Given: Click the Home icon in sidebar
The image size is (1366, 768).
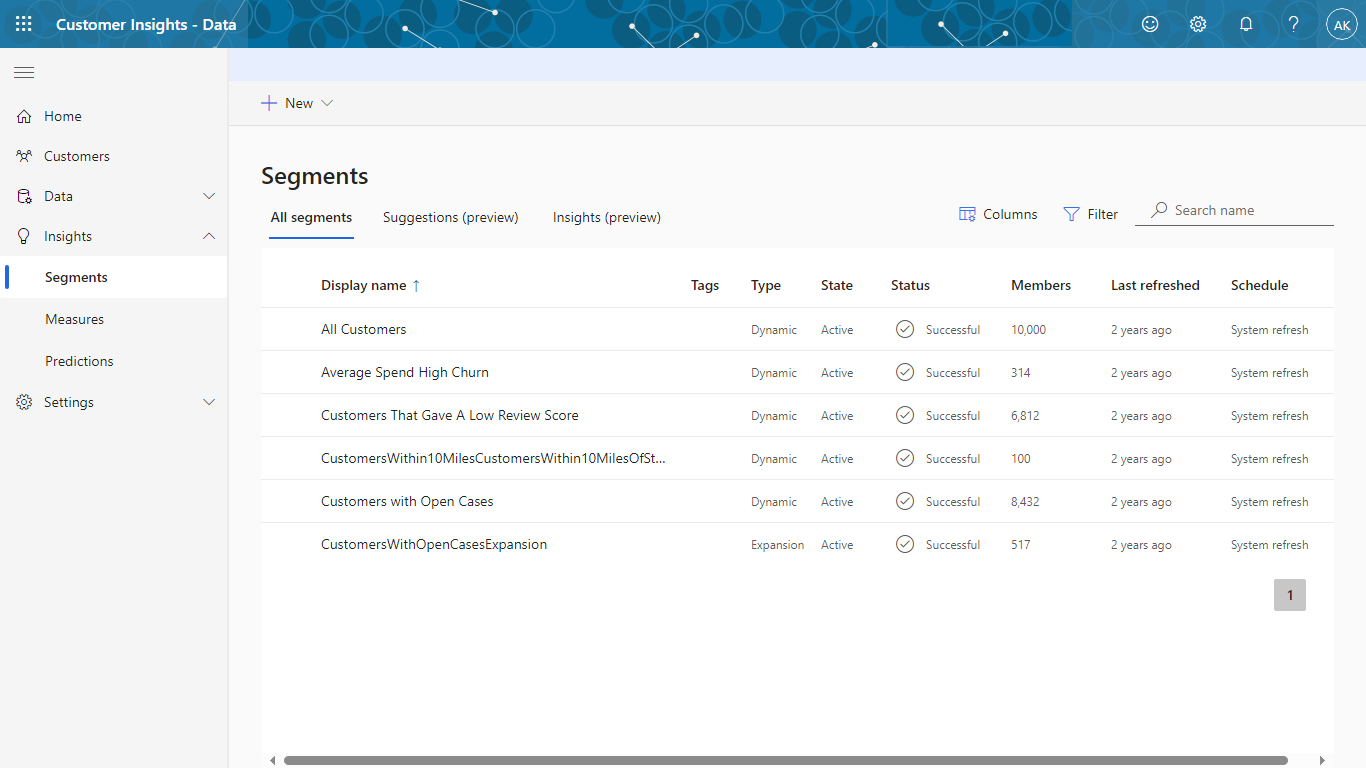Looking at the screenshot, I should 25,116.
